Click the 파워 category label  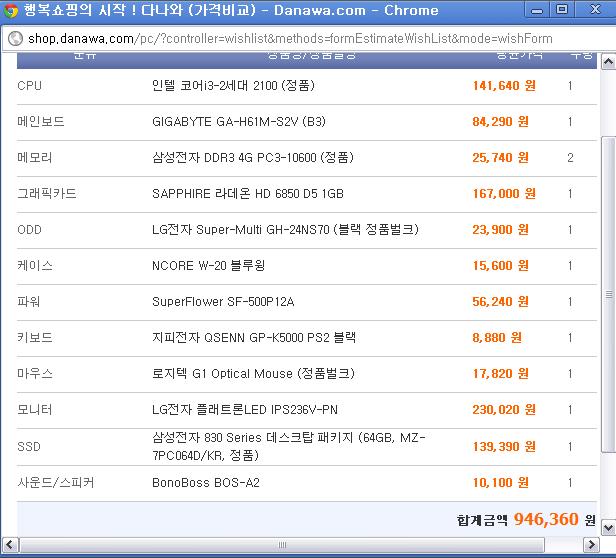[29, 302]
